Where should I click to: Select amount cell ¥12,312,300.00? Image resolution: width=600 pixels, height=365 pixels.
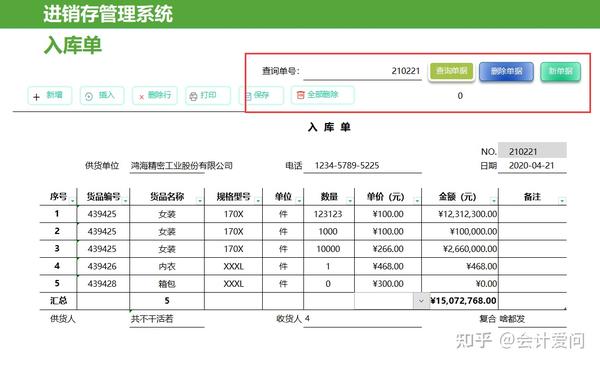click(460, 214)
